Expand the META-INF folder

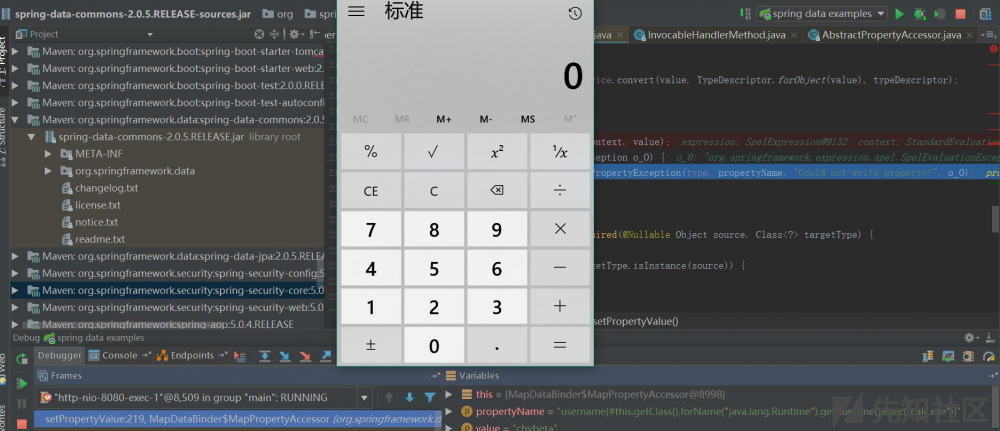[x=48, y=154]
